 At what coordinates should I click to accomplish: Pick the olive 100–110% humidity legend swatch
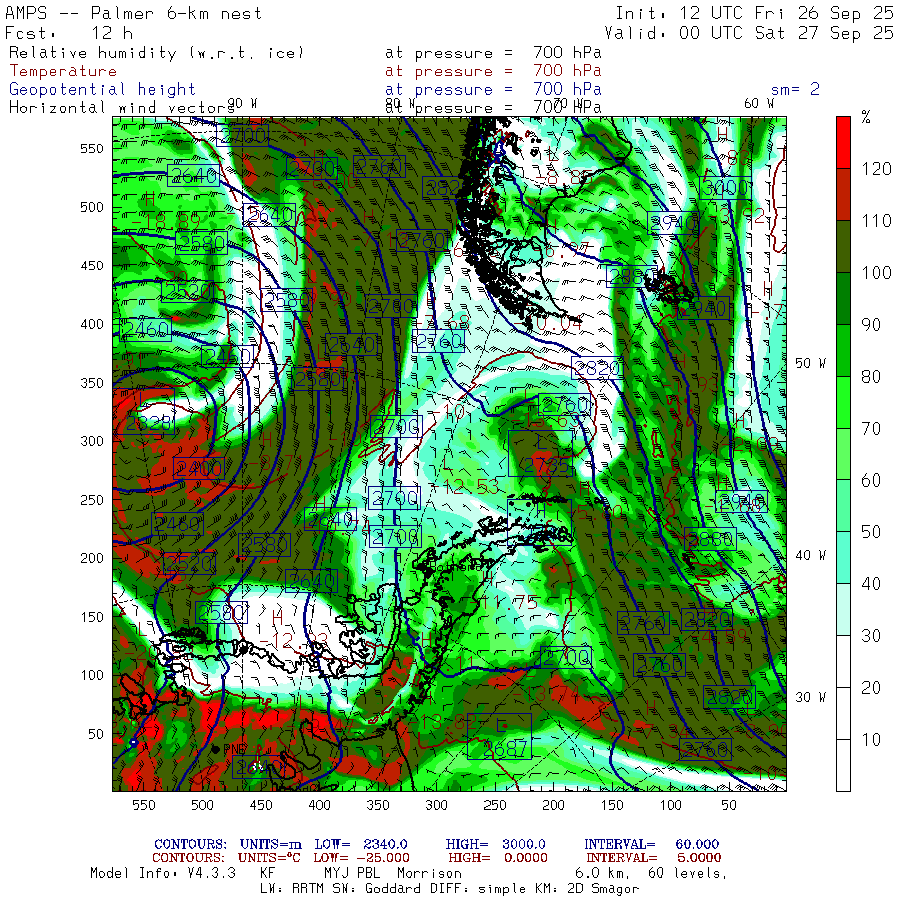843,247
